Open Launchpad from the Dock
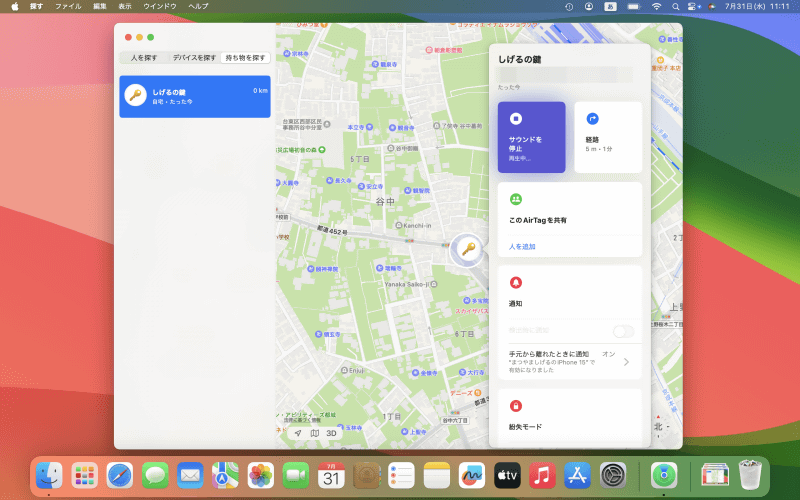This screenshot has height=500, width=800. click(x=85, y=476)
